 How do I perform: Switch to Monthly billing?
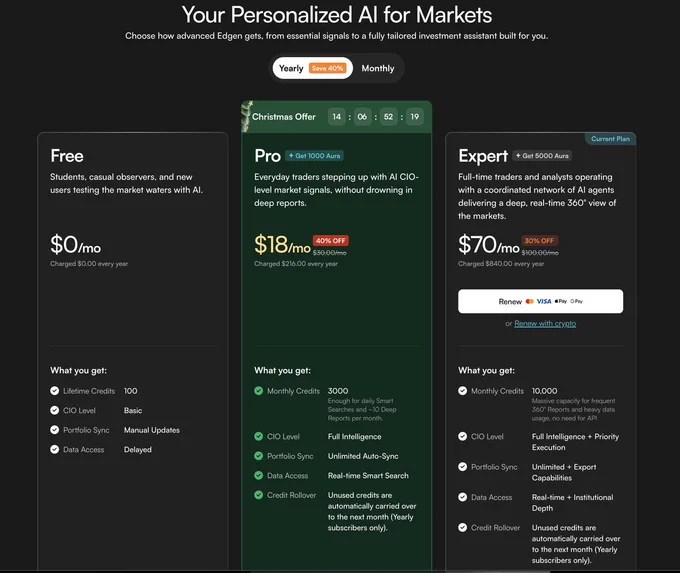[378, 68]
